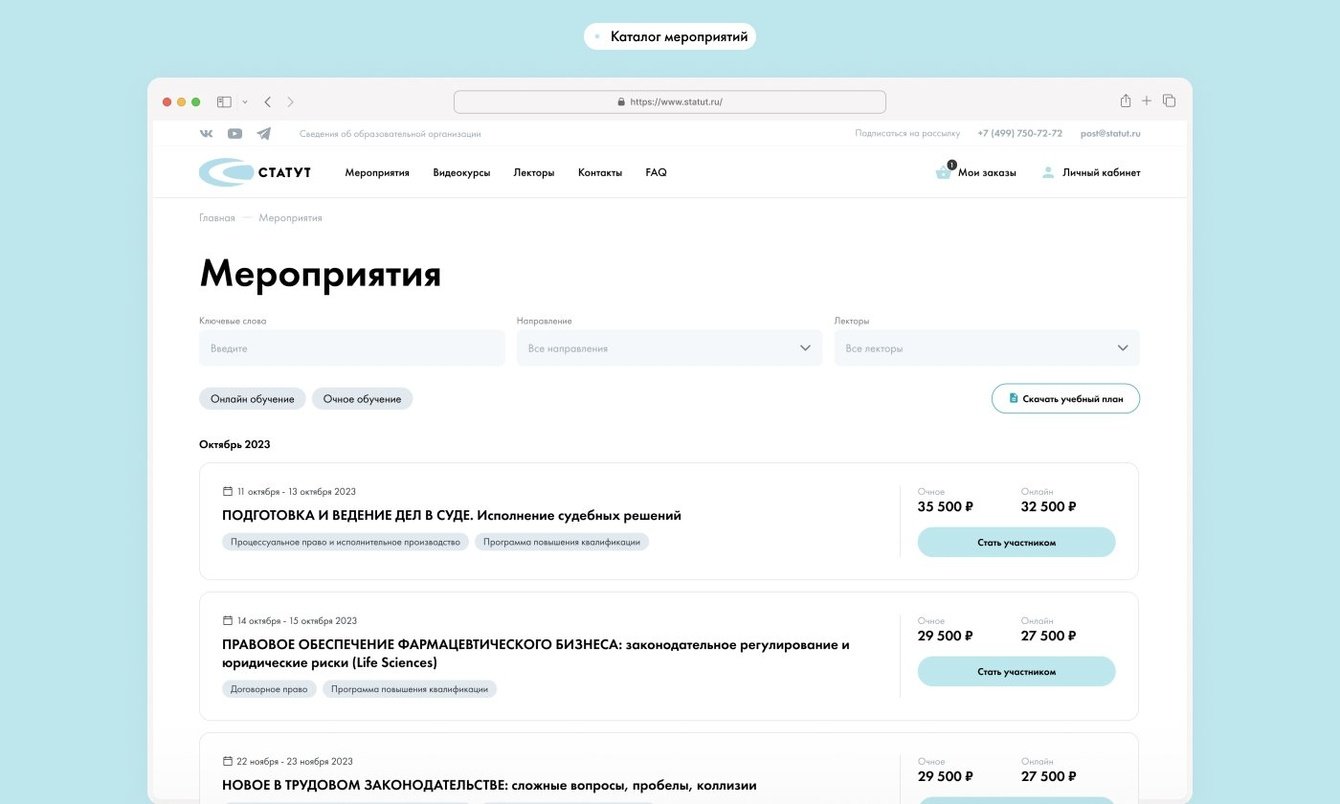Open the ПОДГОТОВКА И ВЕДЕНИЕ ДЕЛ В СУДЕ event

point(451,516)
